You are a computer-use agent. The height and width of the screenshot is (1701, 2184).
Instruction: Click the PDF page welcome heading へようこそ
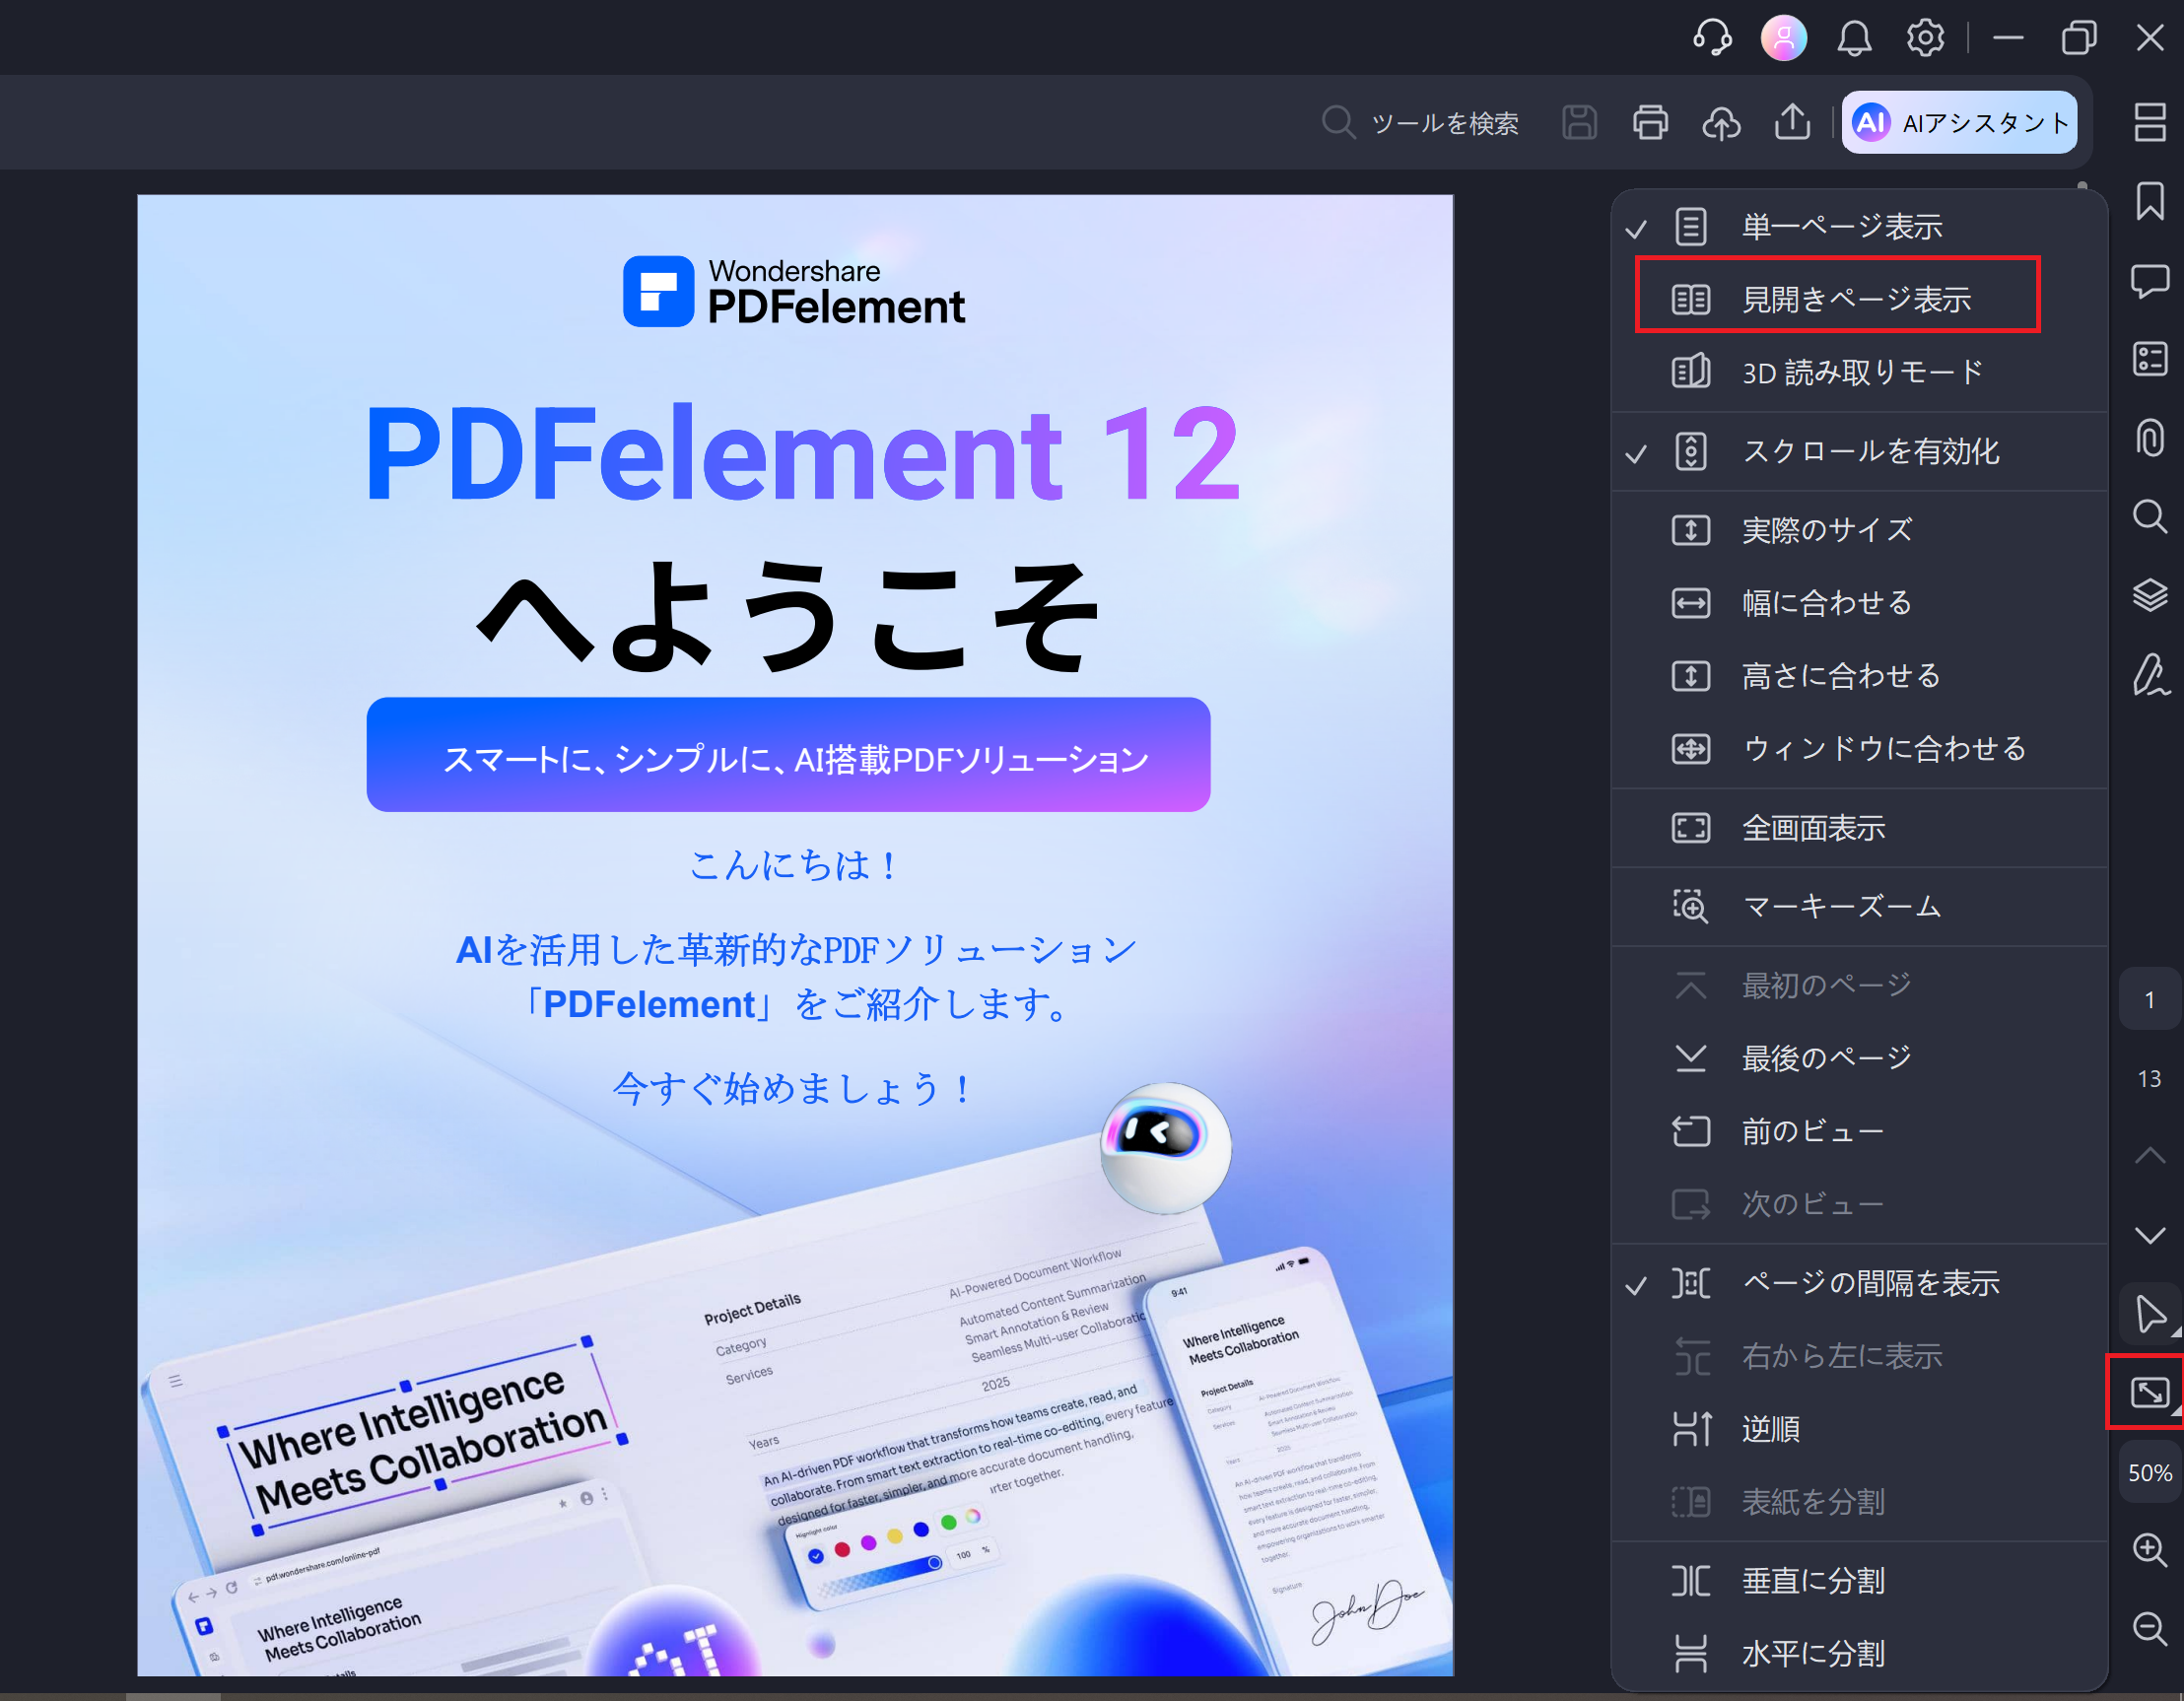(790, 615)
